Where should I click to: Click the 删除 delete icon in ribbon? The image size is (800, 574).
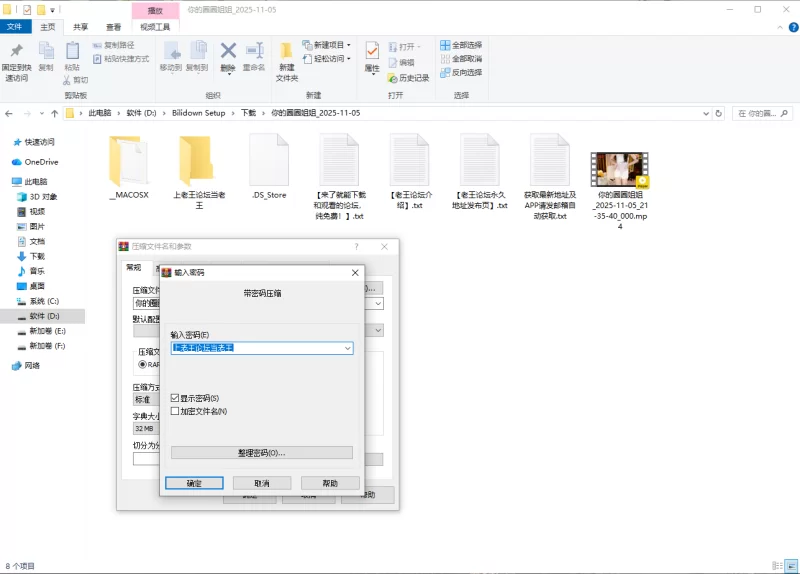(228, 51)
